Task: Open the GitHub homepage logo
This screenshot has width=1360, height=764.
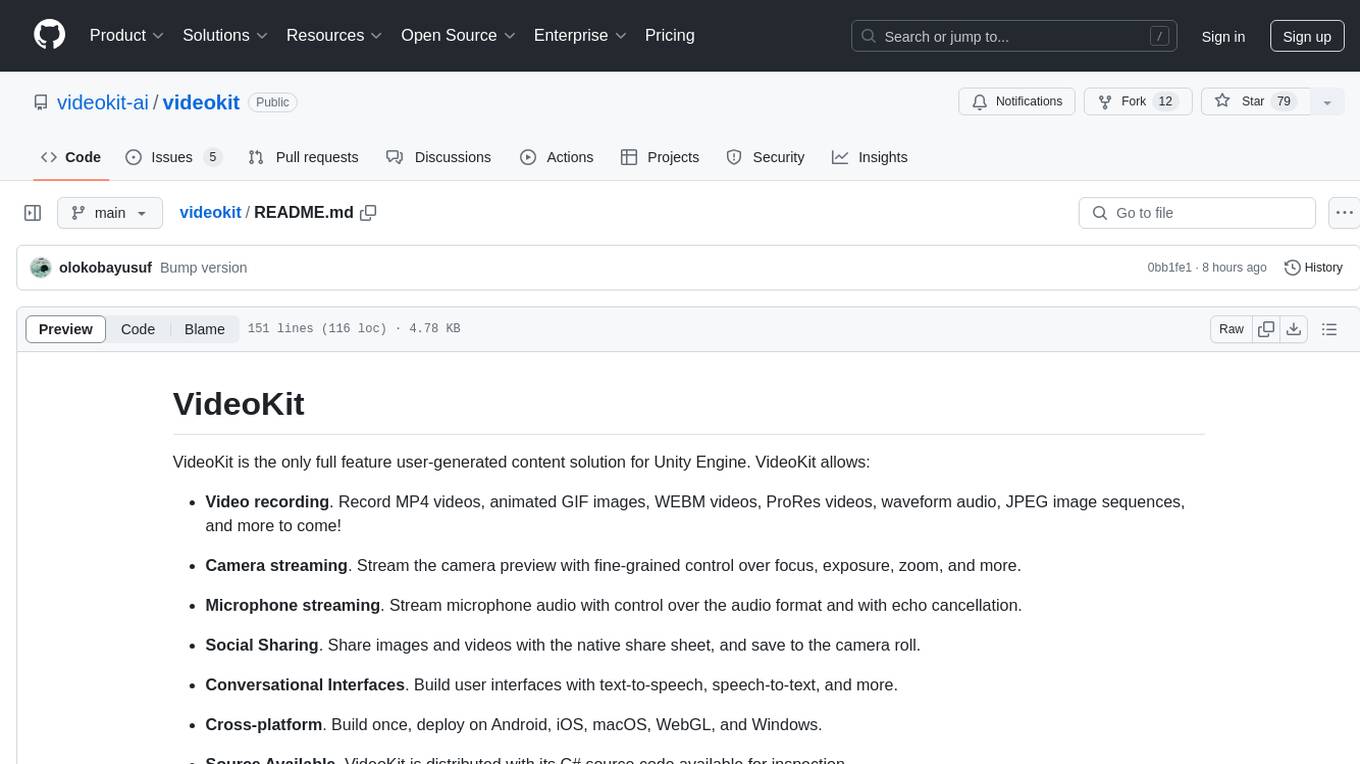Action: 49,35
